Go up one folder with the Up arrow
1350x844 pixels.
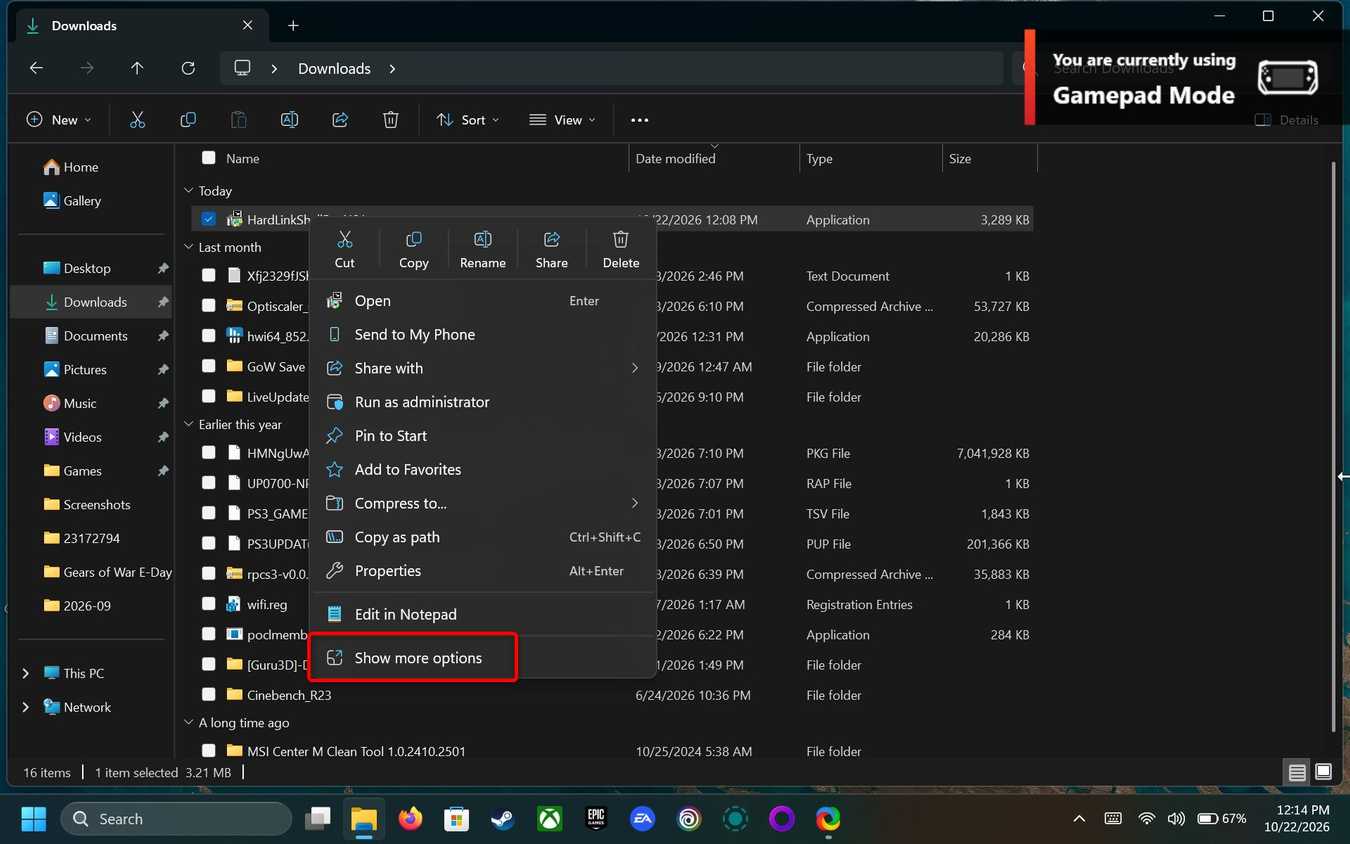point(137,68)
